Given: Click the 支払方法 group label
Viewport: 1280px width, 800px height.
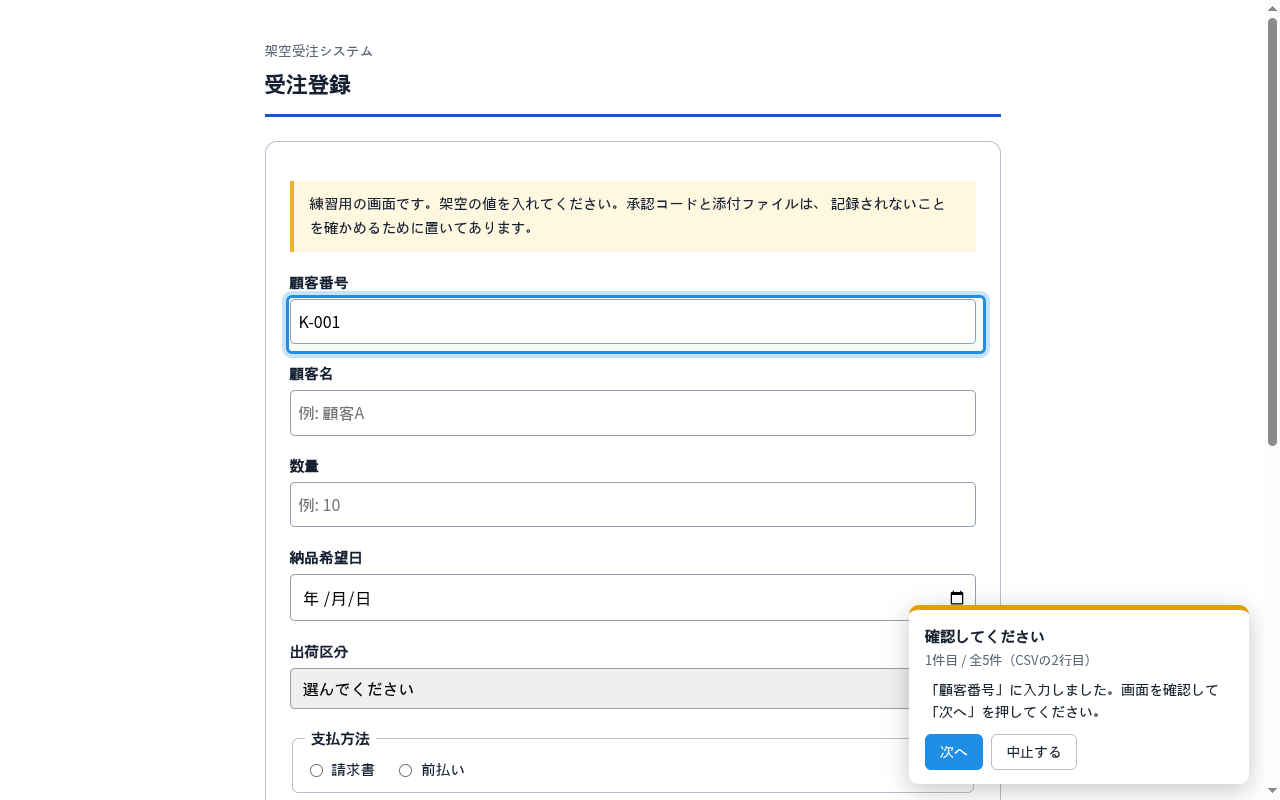Looking at the screenshot, I should click(x=340, y=739).
